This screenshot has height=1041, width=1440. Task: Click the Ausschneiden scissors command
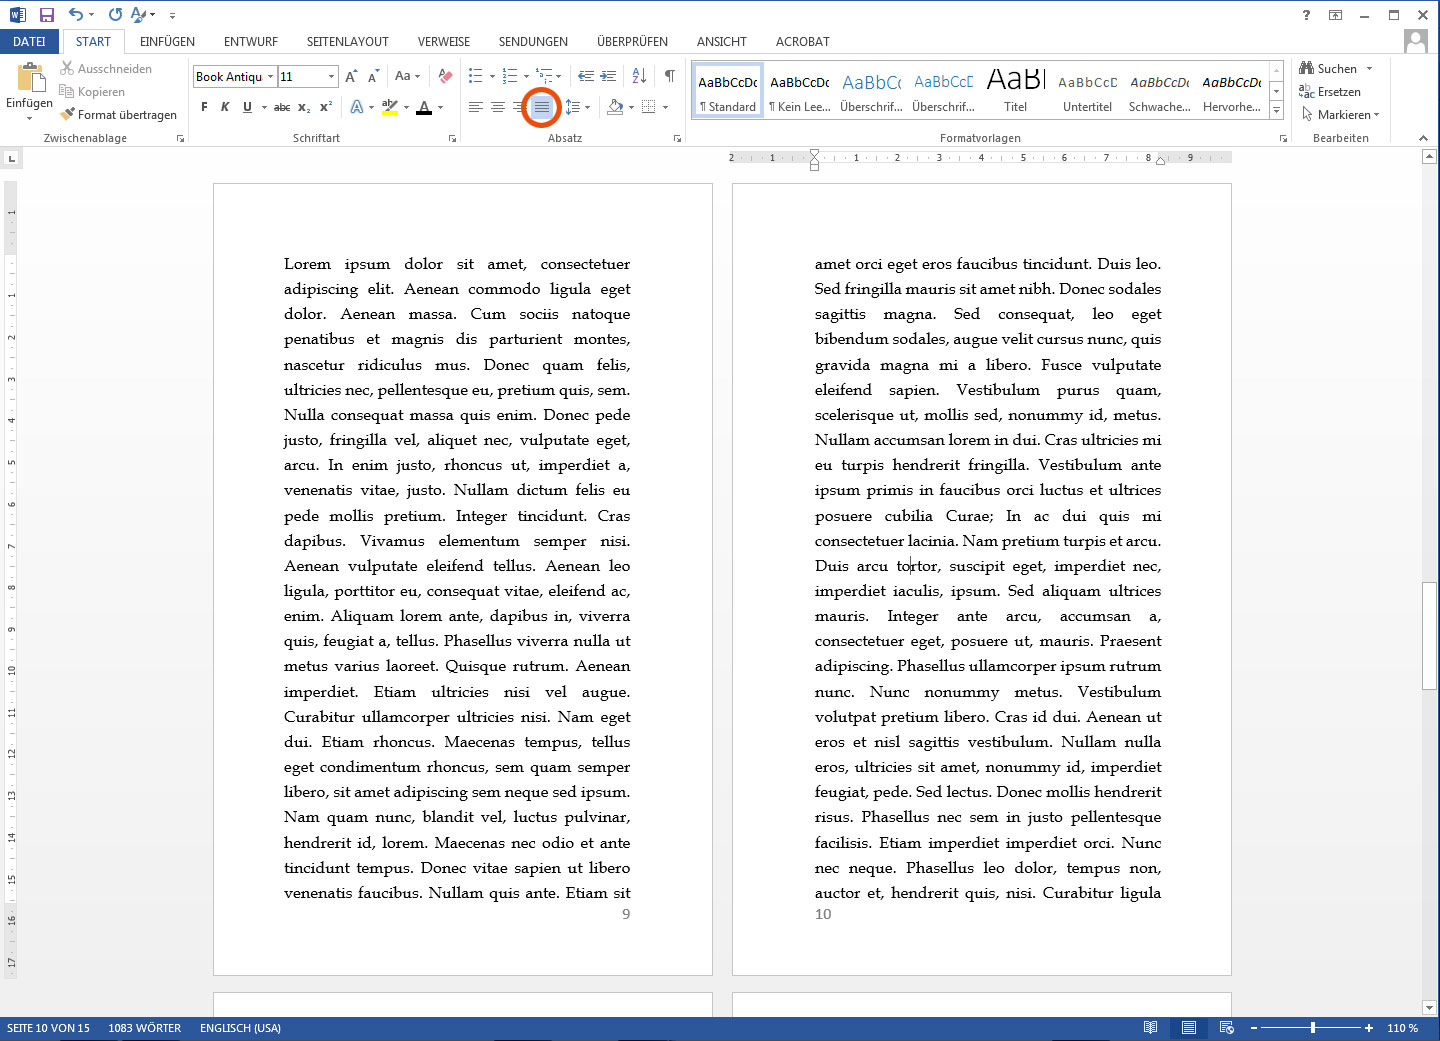(x=106, y=69)
